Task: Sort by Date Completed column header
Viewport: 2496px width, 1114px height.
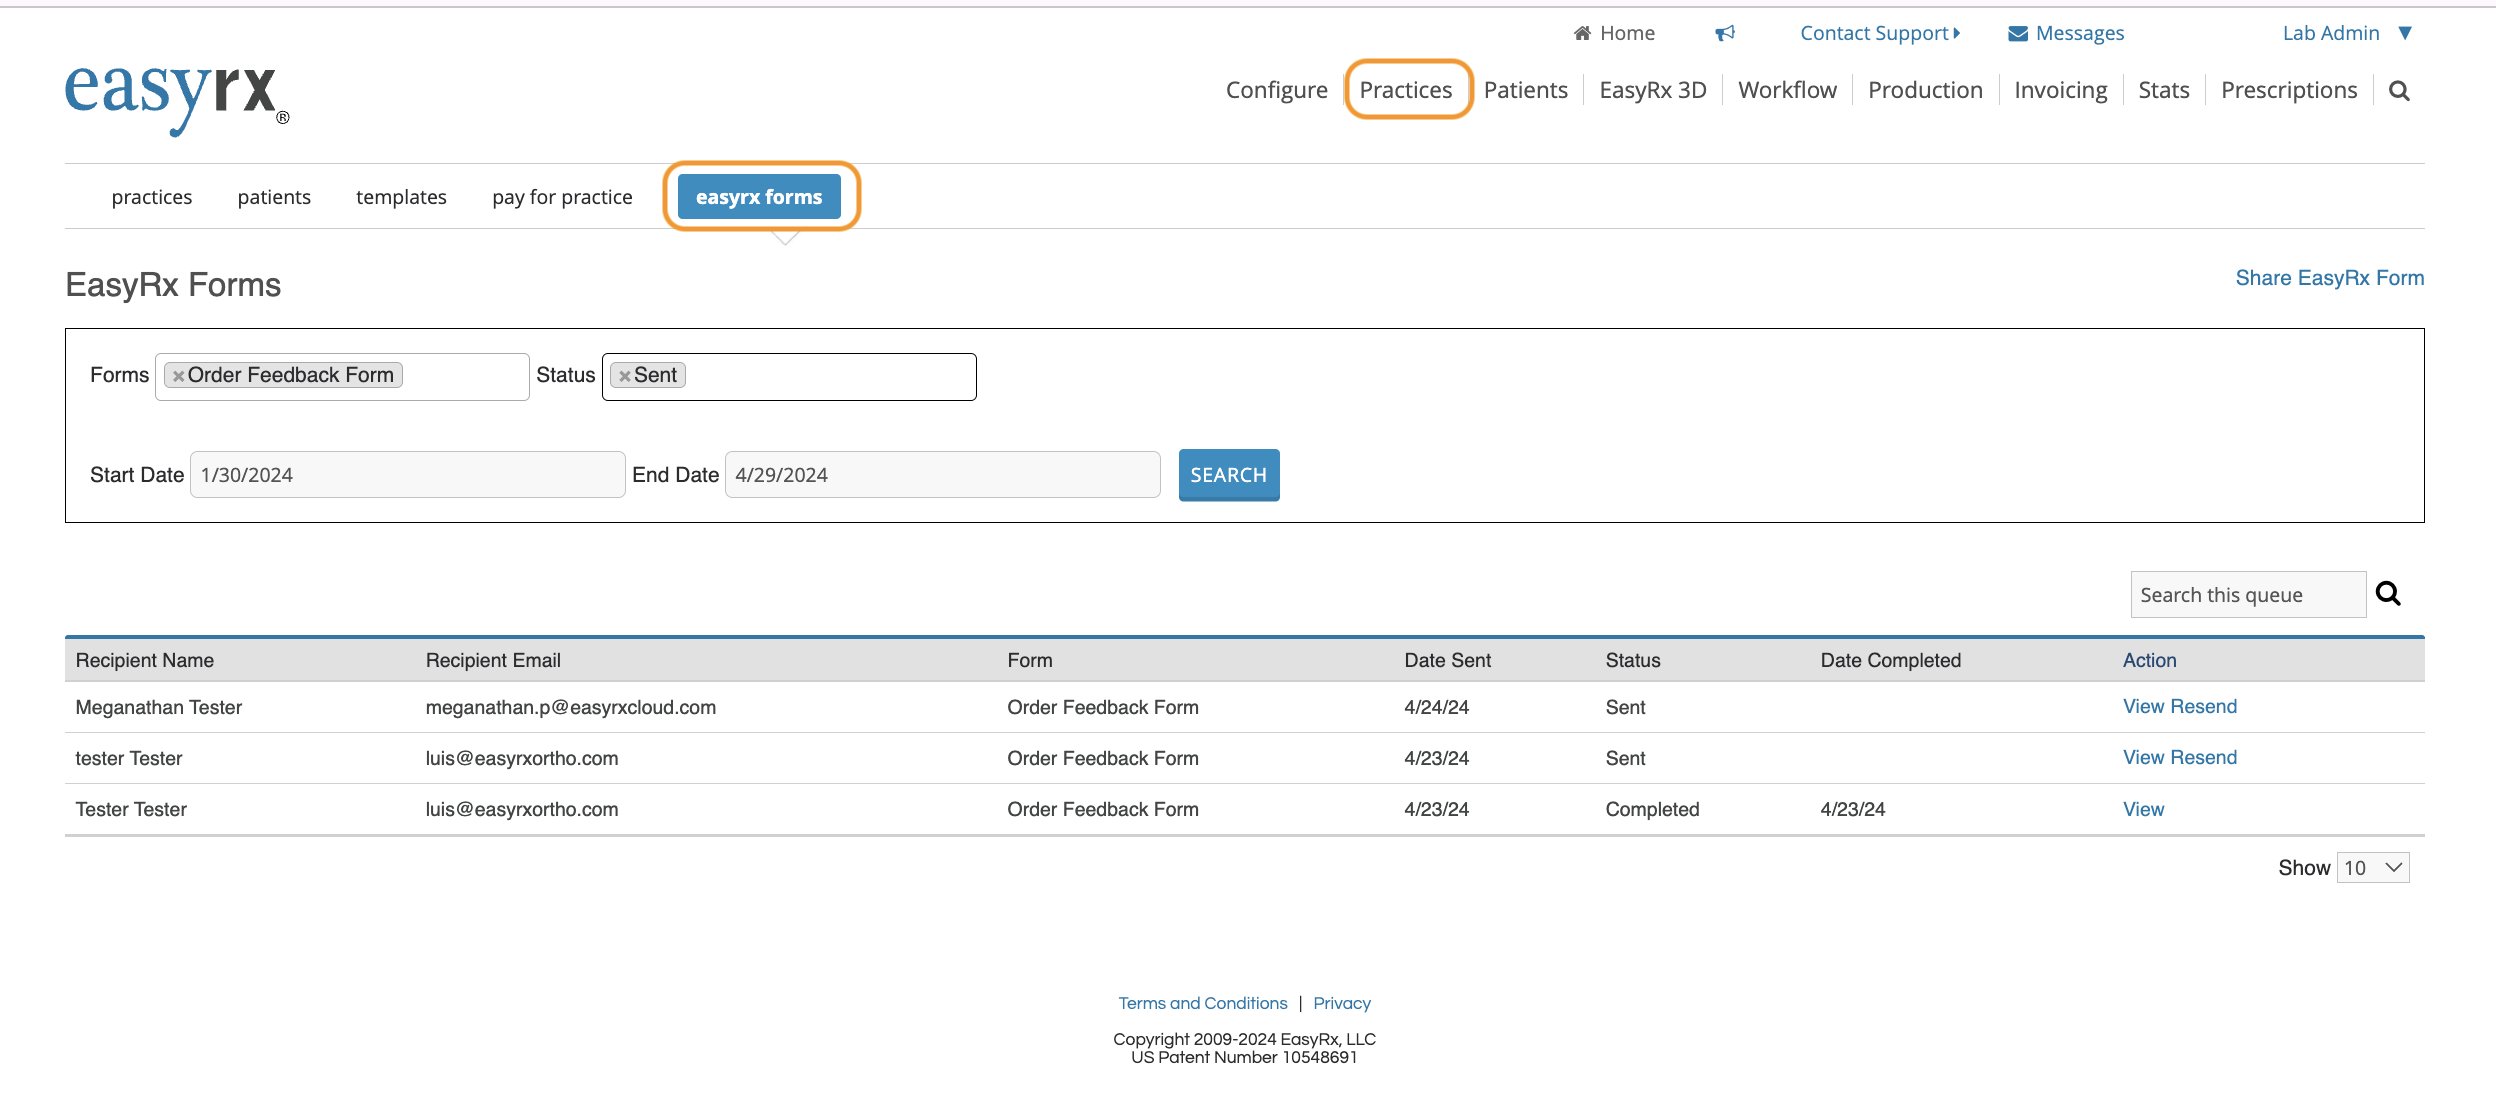Action: click(x=1891, y=660)
